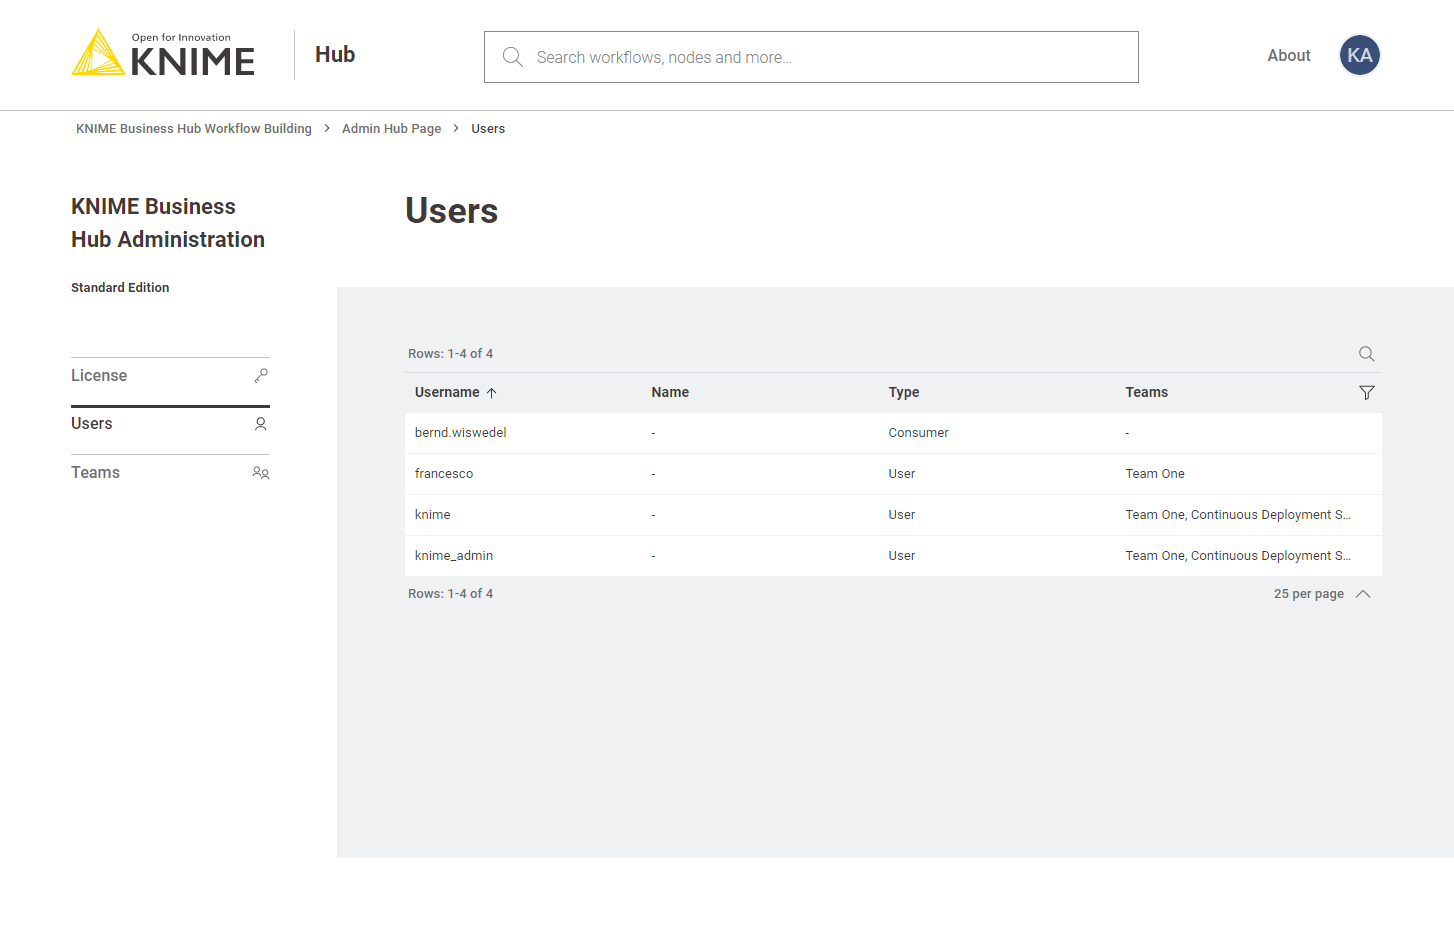
Task: Toggle the table filter funnel icon
Action: (1366, 393)
